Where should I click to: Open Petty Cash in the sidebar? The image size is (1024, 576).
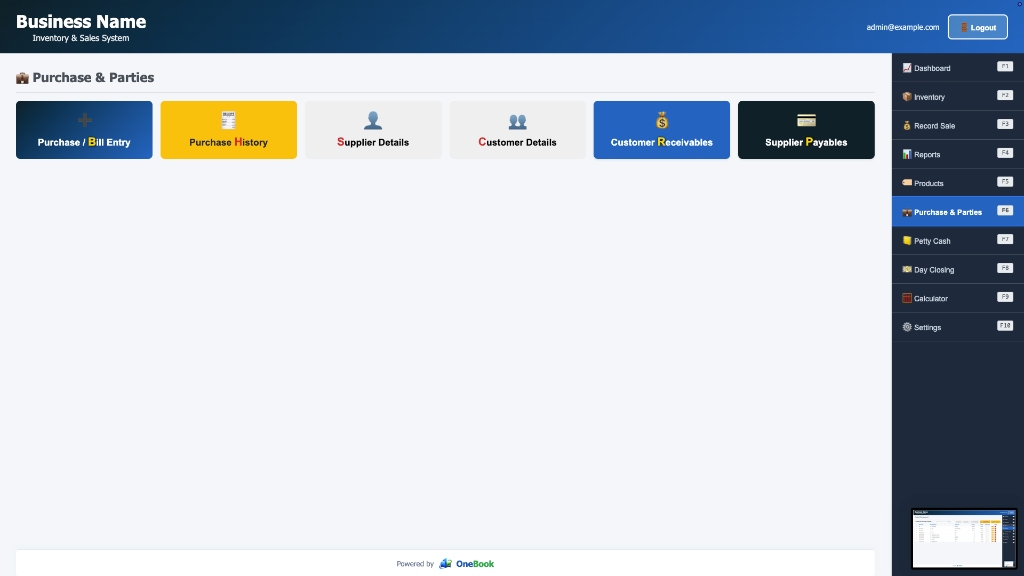[957, 240]
